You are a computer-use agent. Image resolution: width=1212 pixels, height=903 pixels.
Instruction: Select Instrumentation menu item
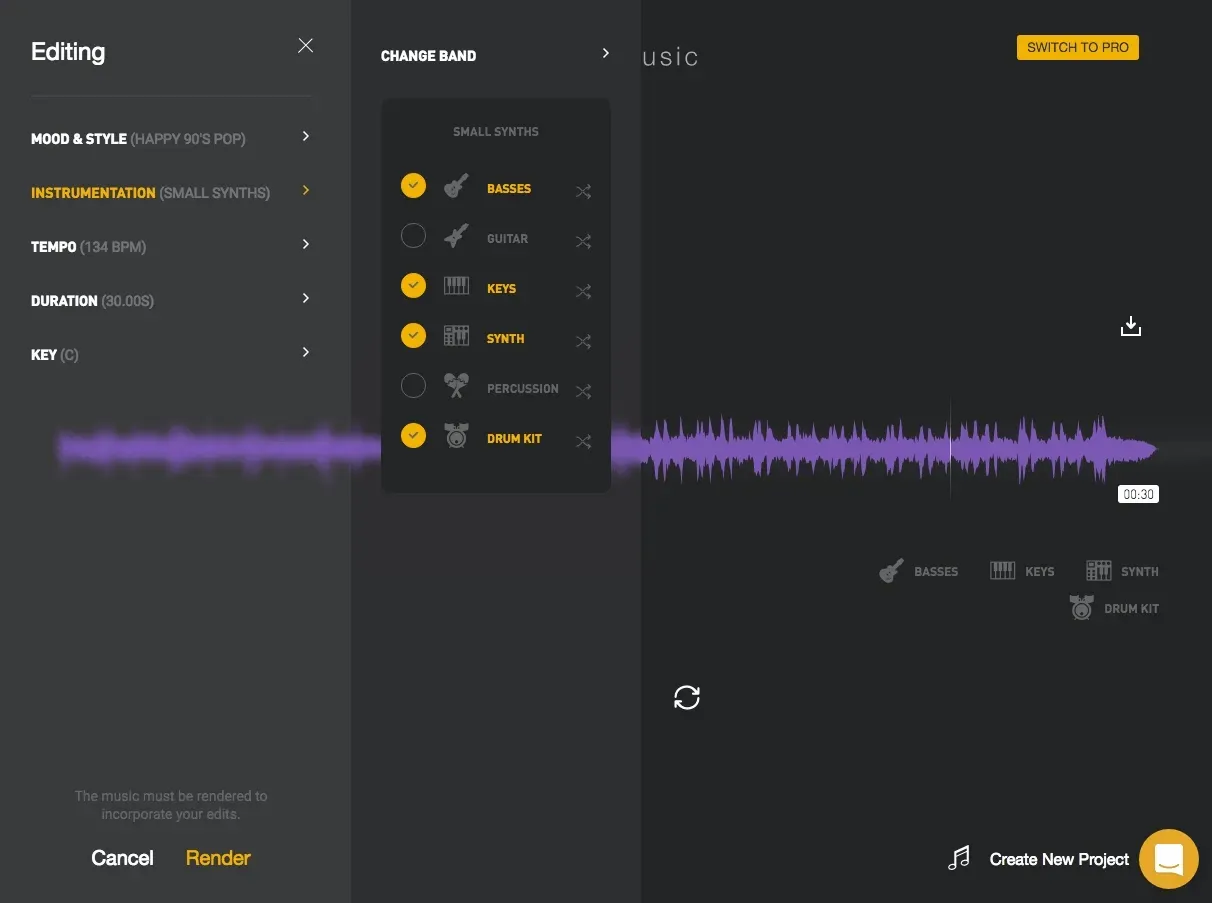(x=171, y=192)
